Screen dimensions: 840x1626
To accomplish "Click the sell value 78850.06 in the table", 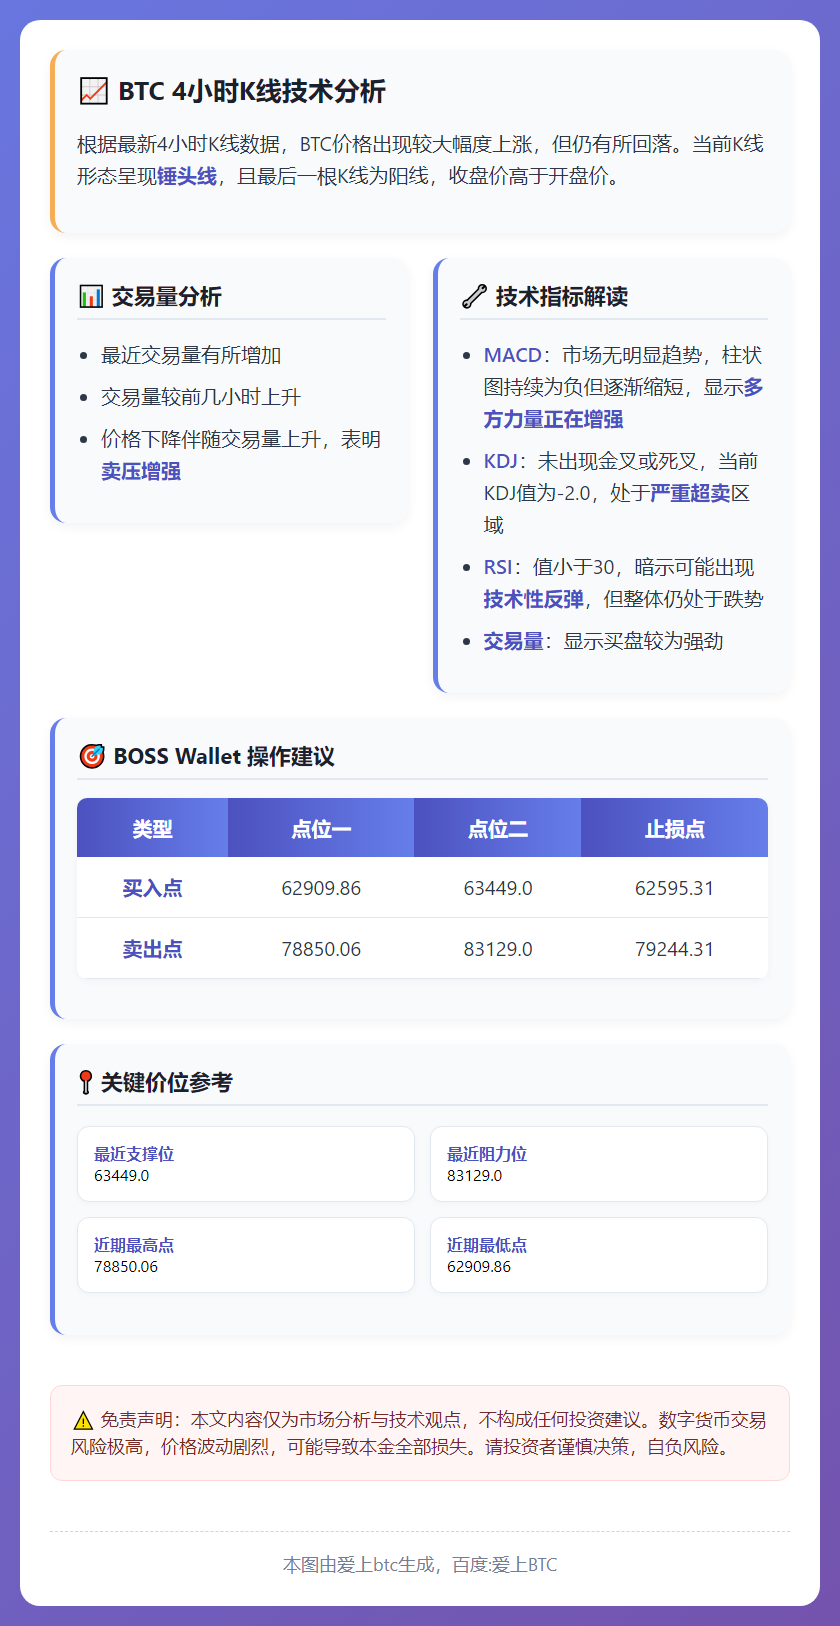I will (321, 949).
